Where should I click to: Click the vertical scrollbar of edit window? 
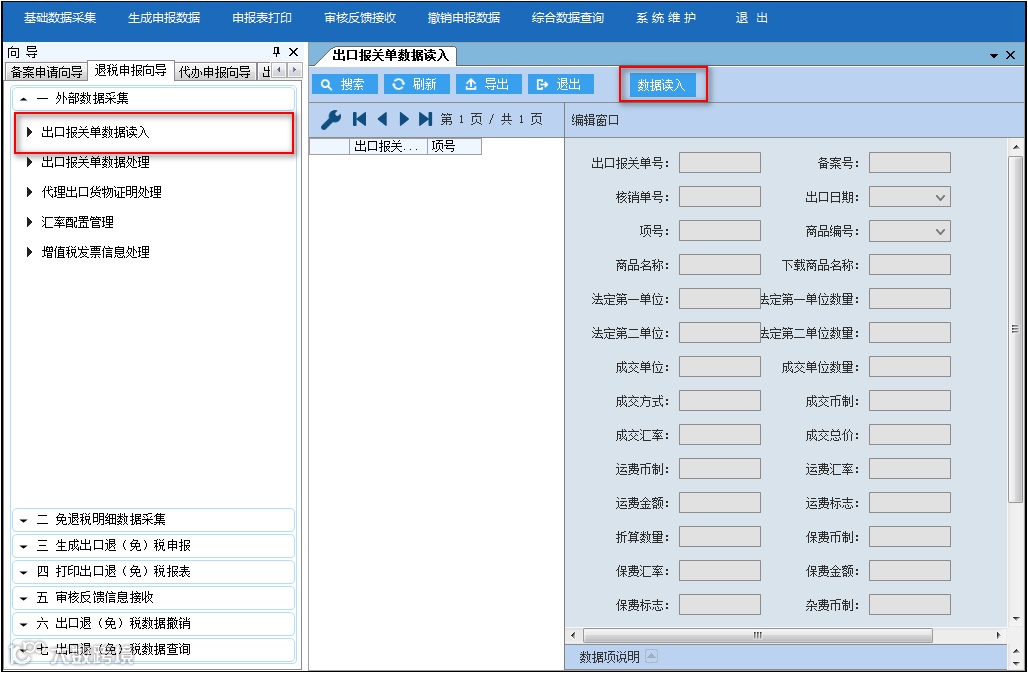pos(1016,329)
